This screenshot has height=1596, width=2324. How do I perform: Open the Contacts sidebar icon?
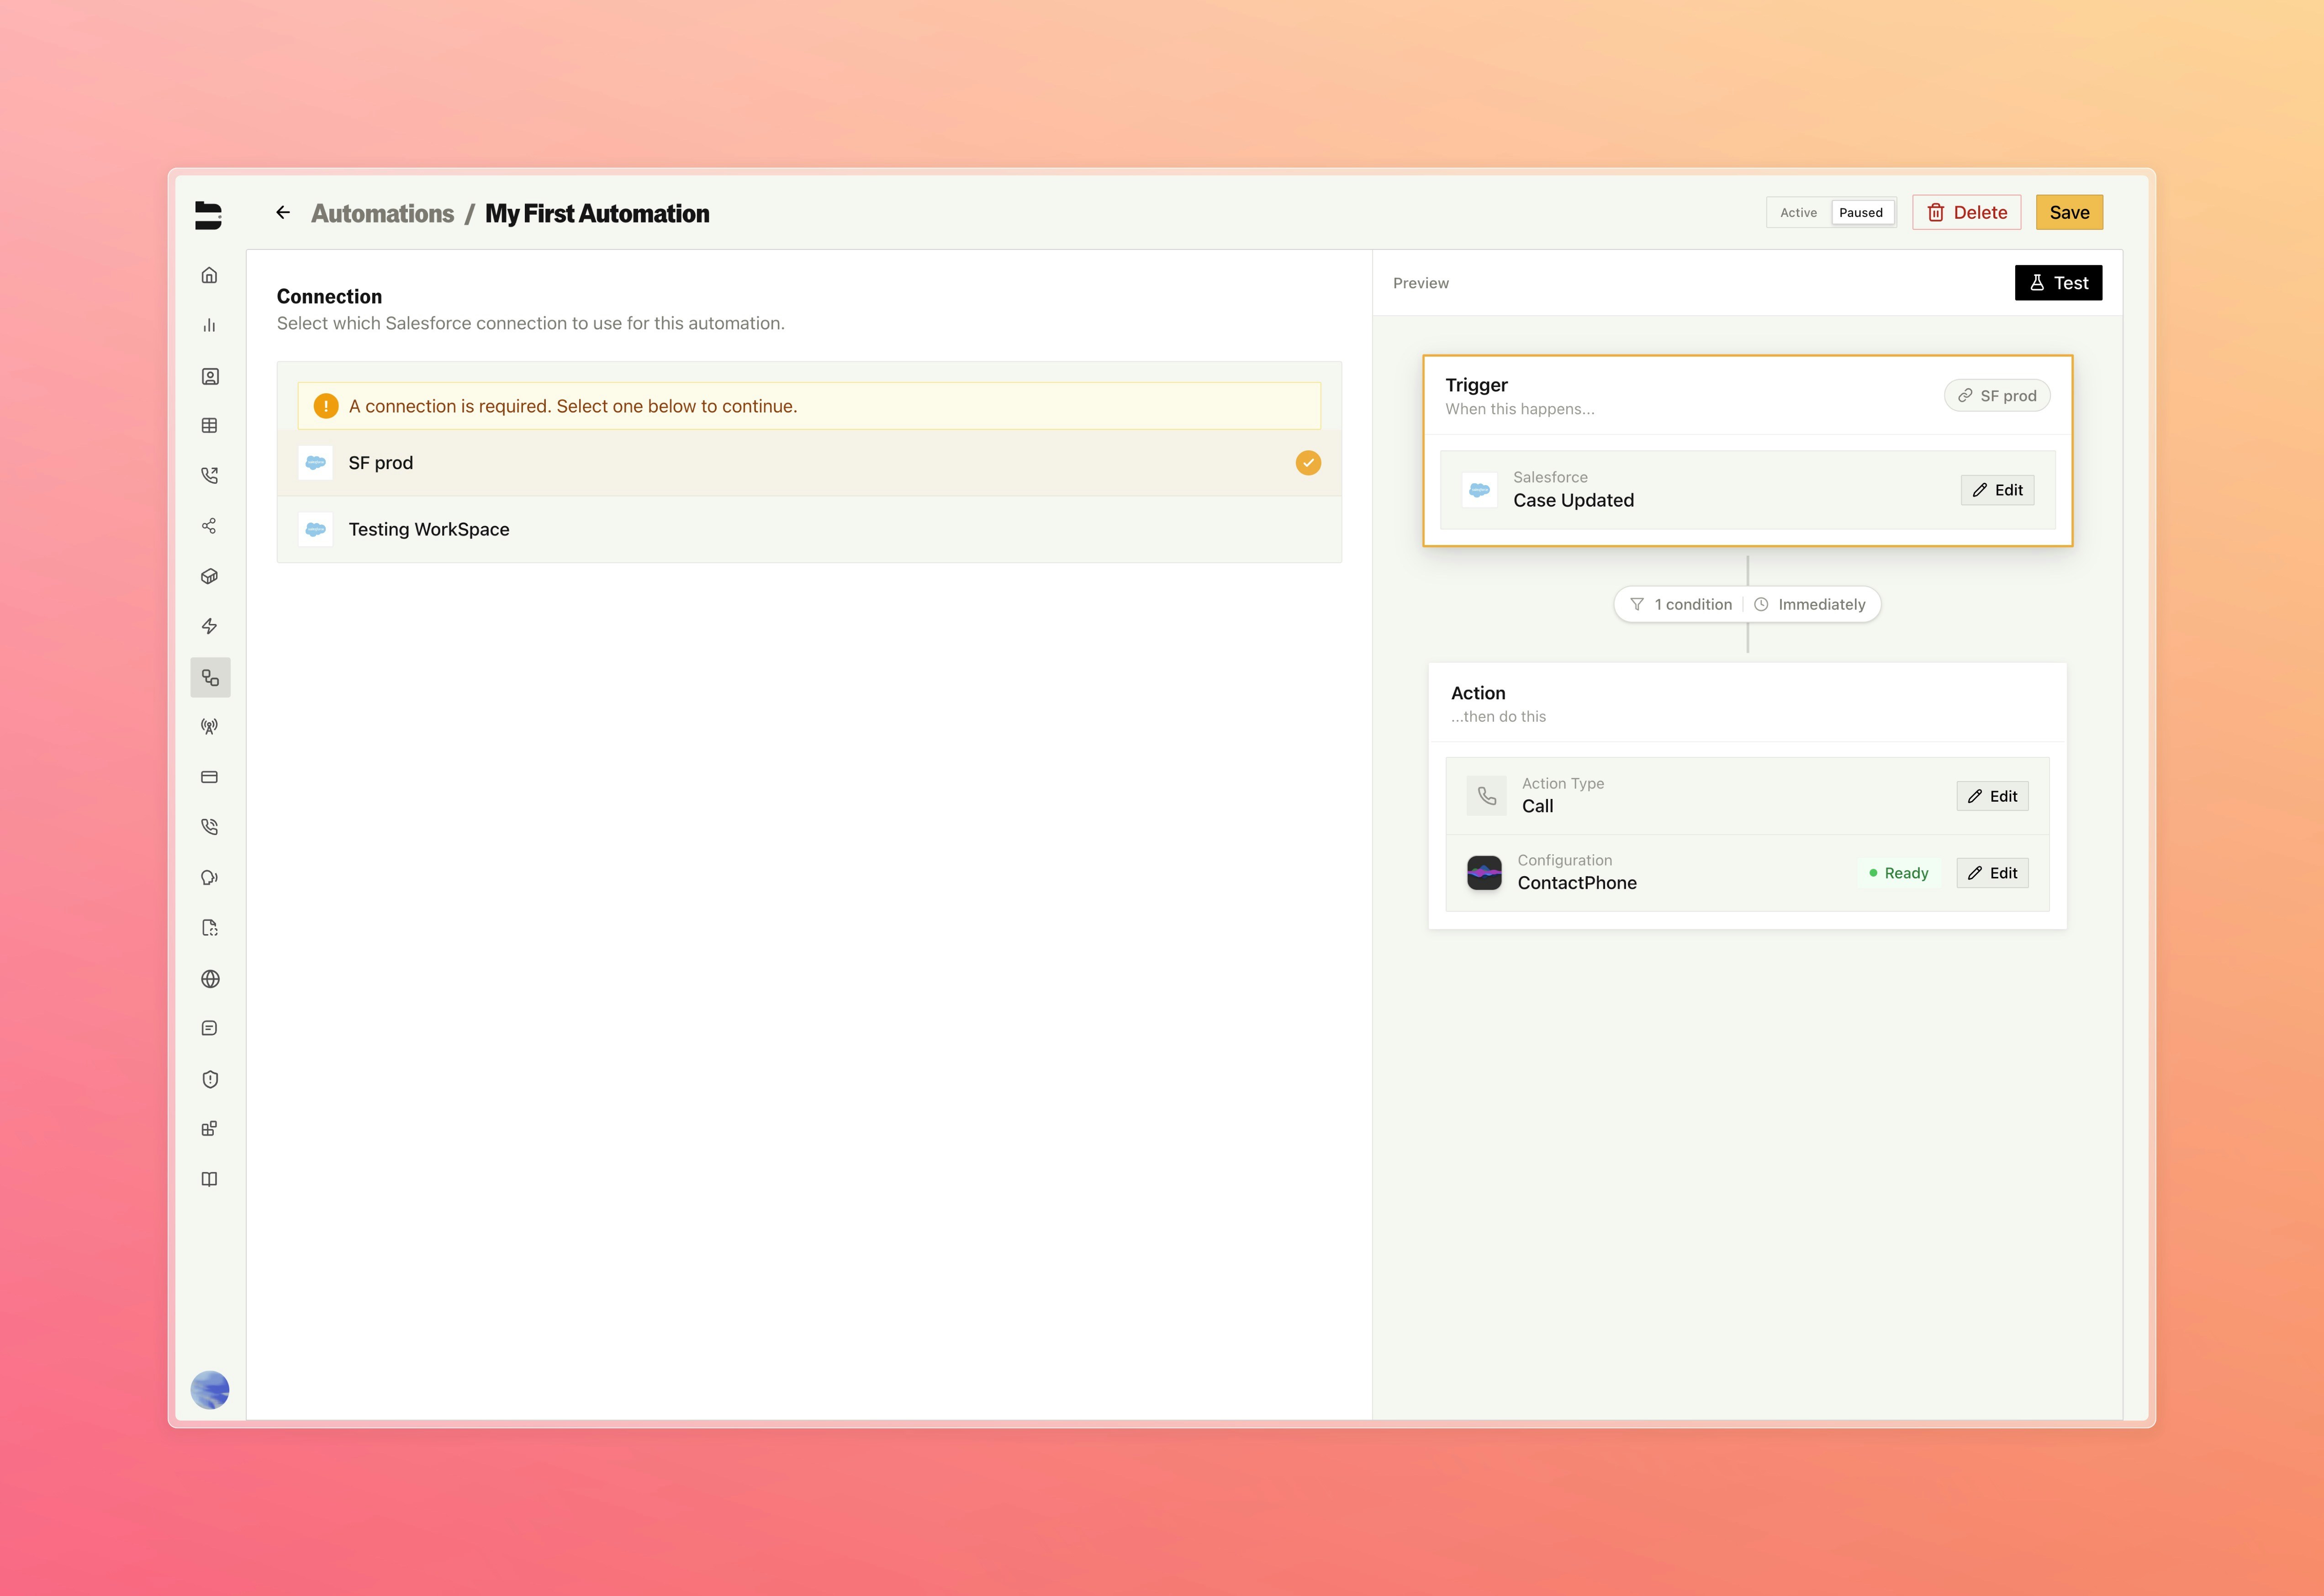pyautogui.click(x=210, y=375)
